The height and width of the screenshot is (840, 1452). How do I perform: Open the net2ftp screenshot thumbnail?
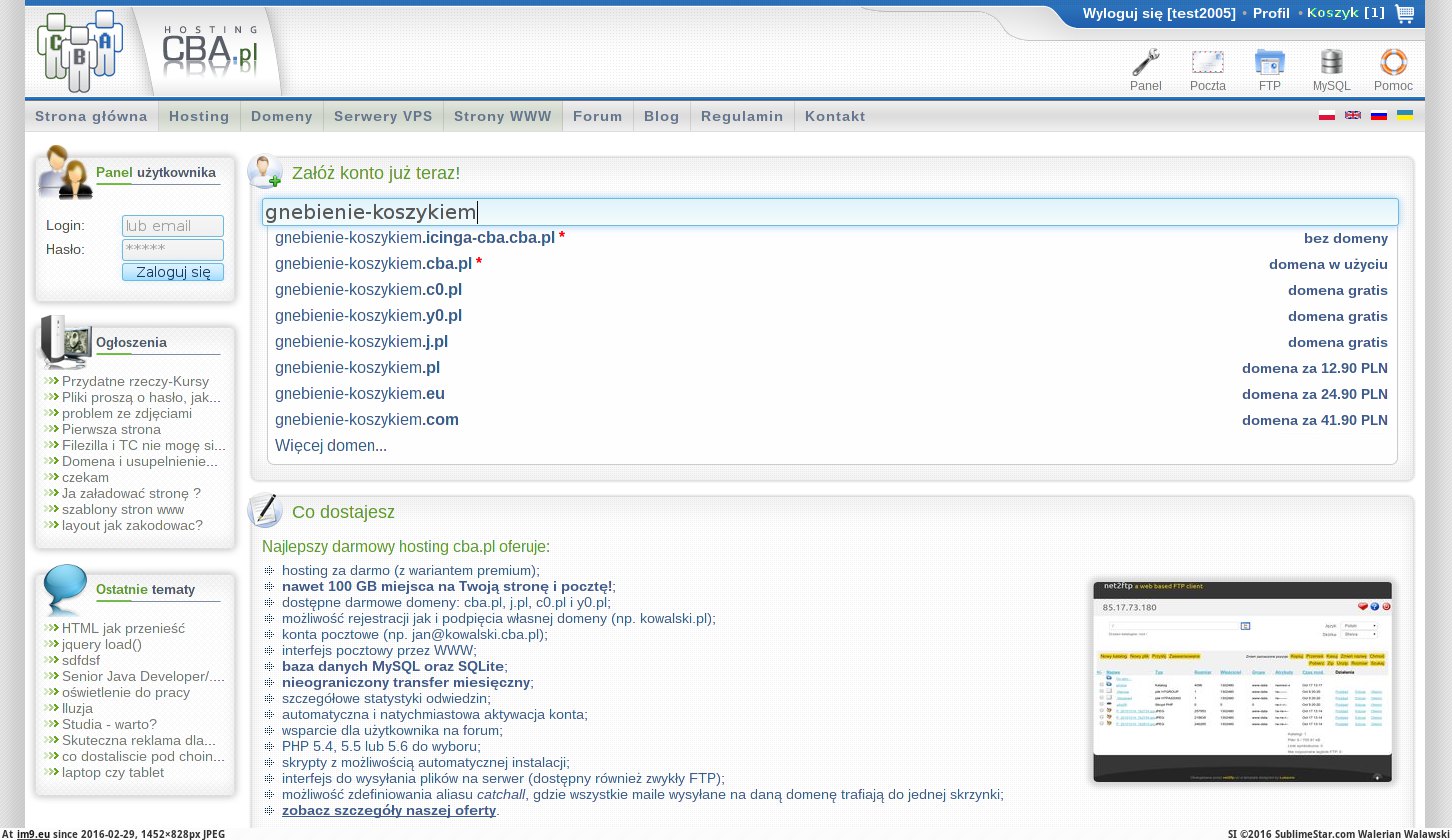1243,681
